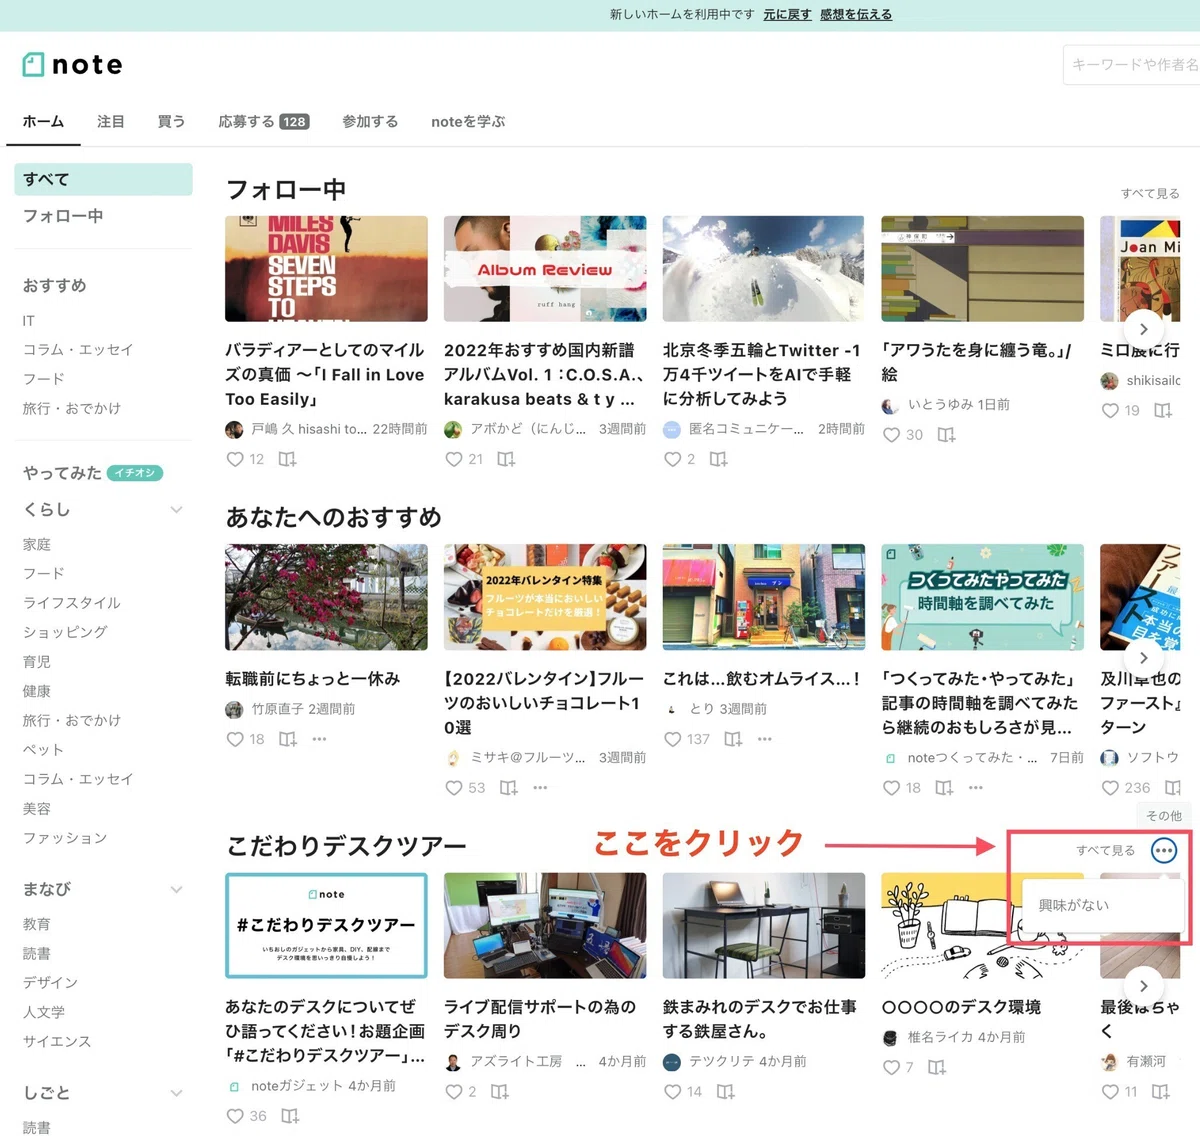Select 育児 in the sidebar
Viewport: 1200px width, 1136px height.
pyautogui.click(x=36, y=662)
